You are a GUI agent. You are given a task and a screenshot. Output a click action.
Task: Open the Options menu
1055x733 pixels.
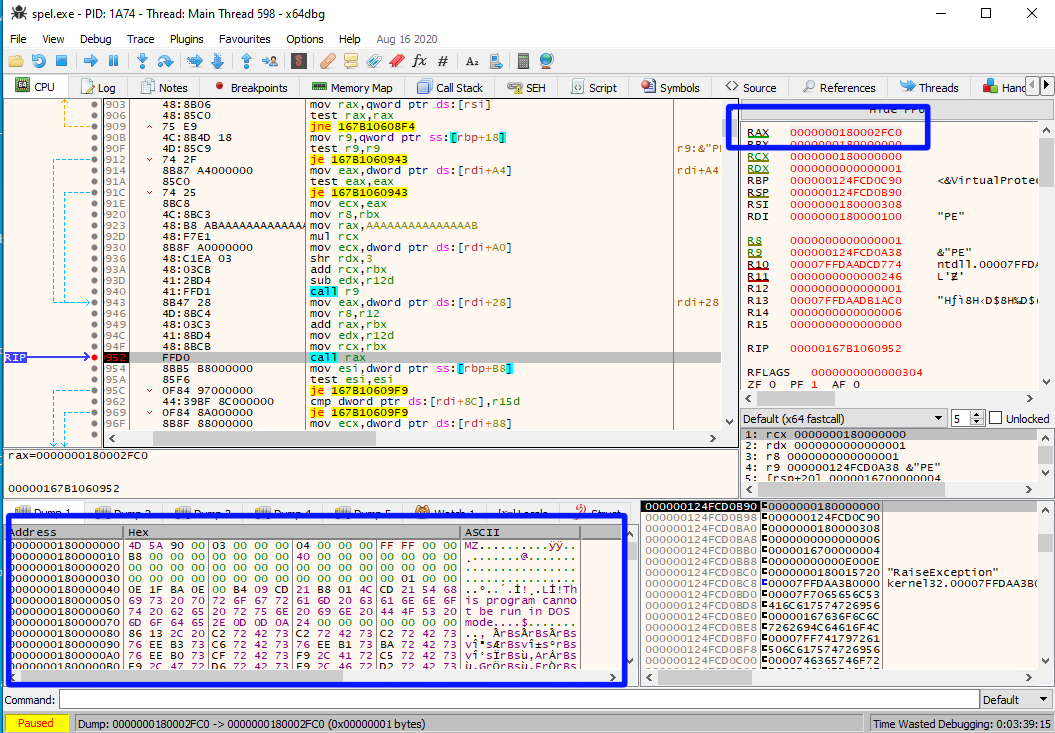pyautogui.click(x=305, y=39)
